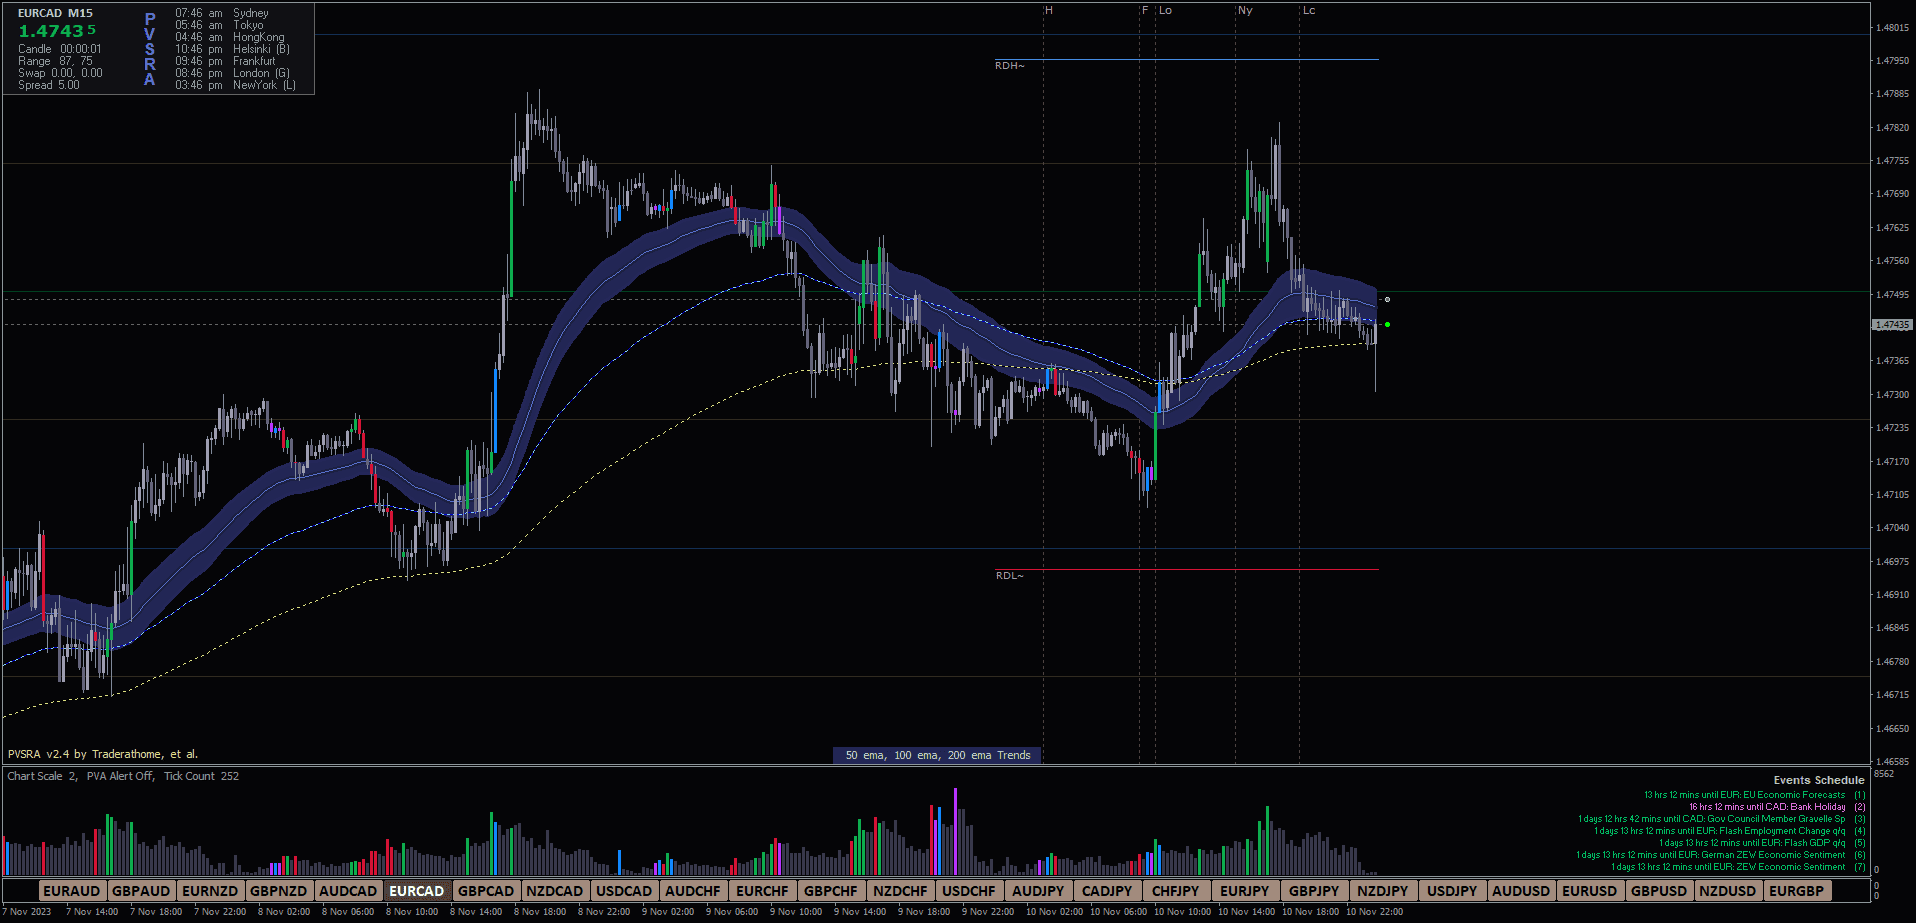This screenshot has height=923, width=1916.
Task: Click the "V" letter in the PVSRA panel
Action: coord(148,31)
